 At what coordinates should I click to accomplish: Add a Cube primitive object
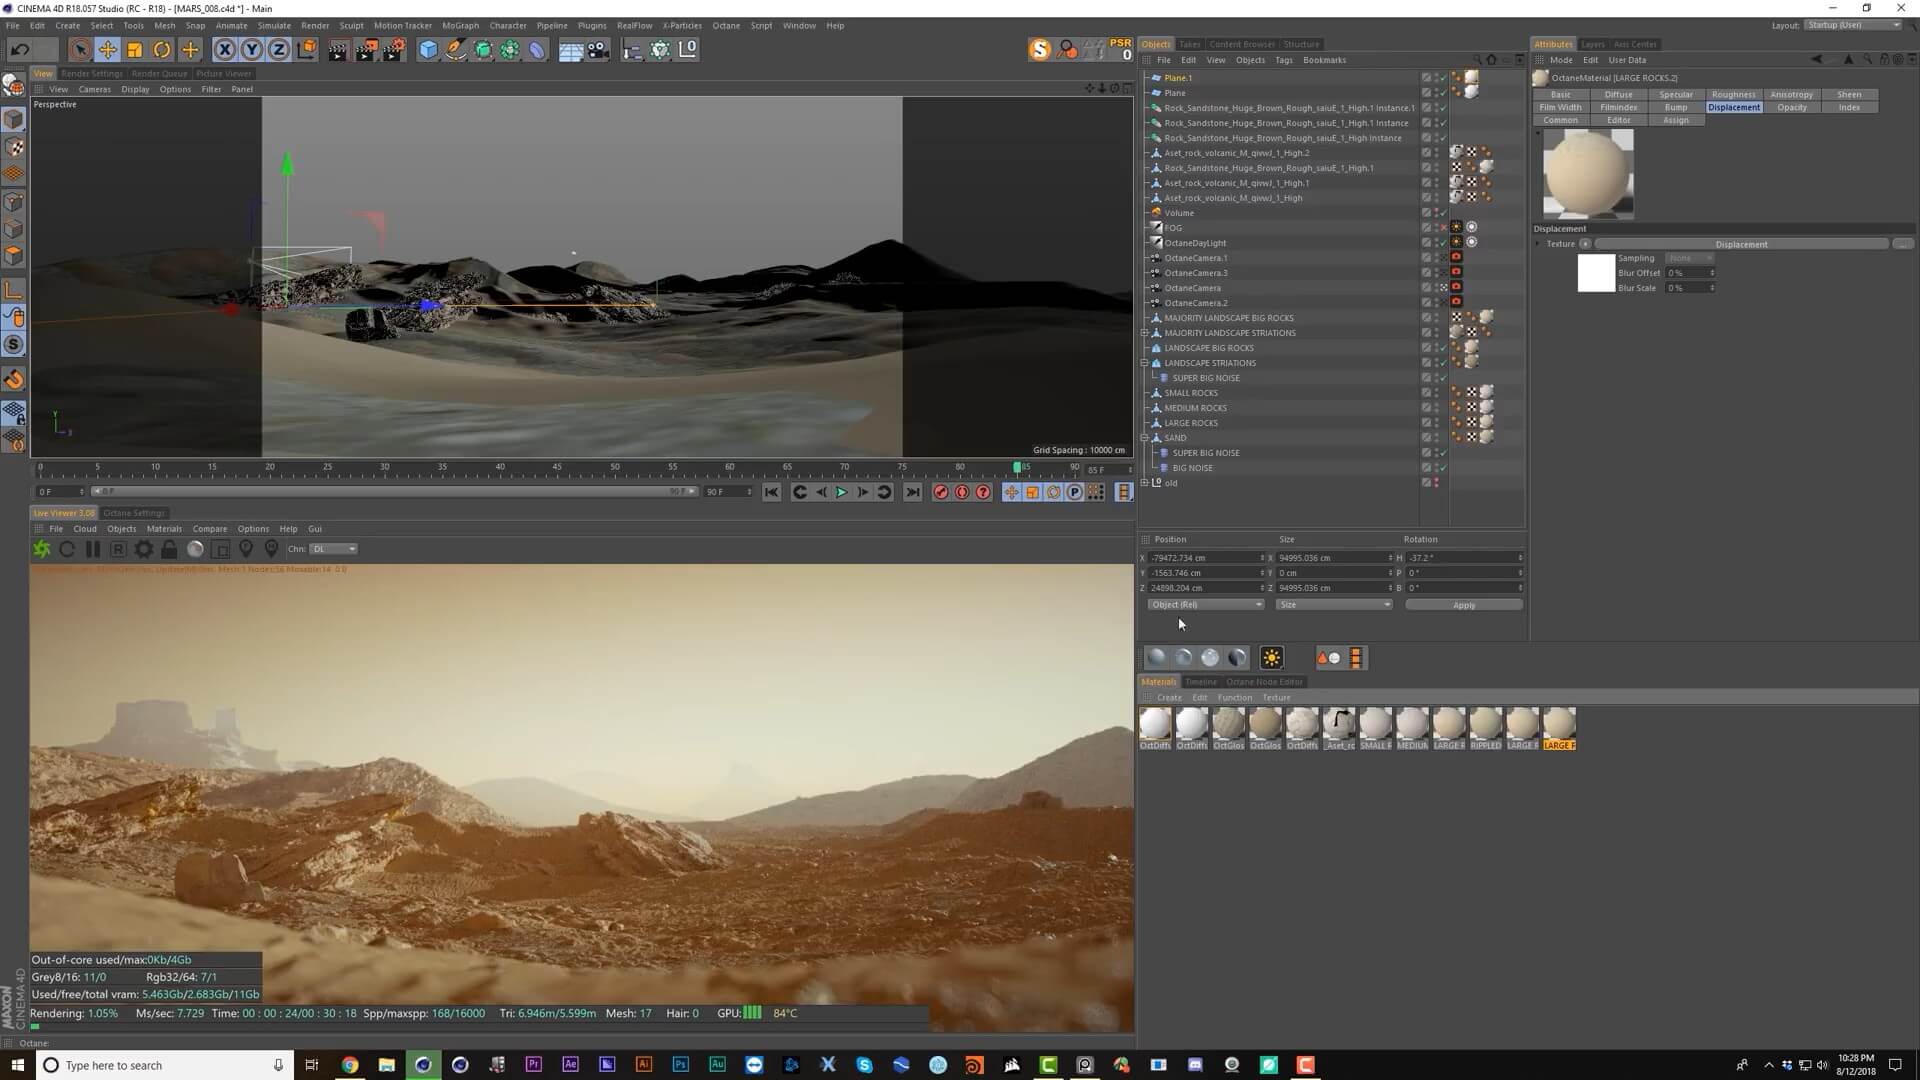click(x=428, y=49)
